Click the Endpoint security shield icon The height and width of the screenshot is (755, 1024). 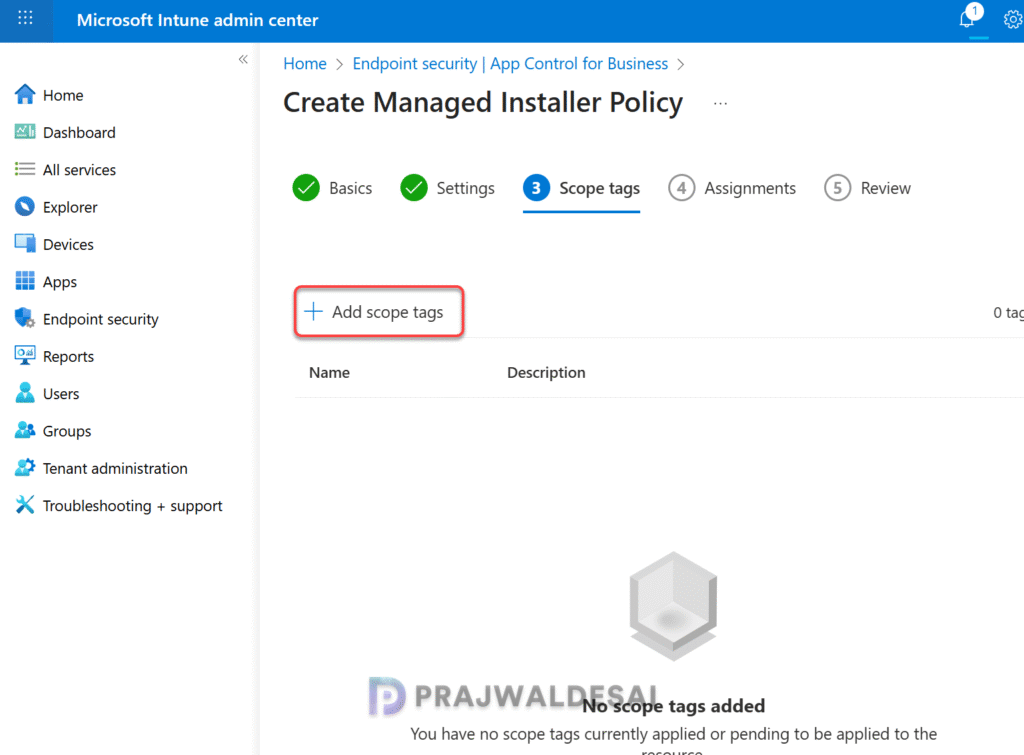click(25, 318)
